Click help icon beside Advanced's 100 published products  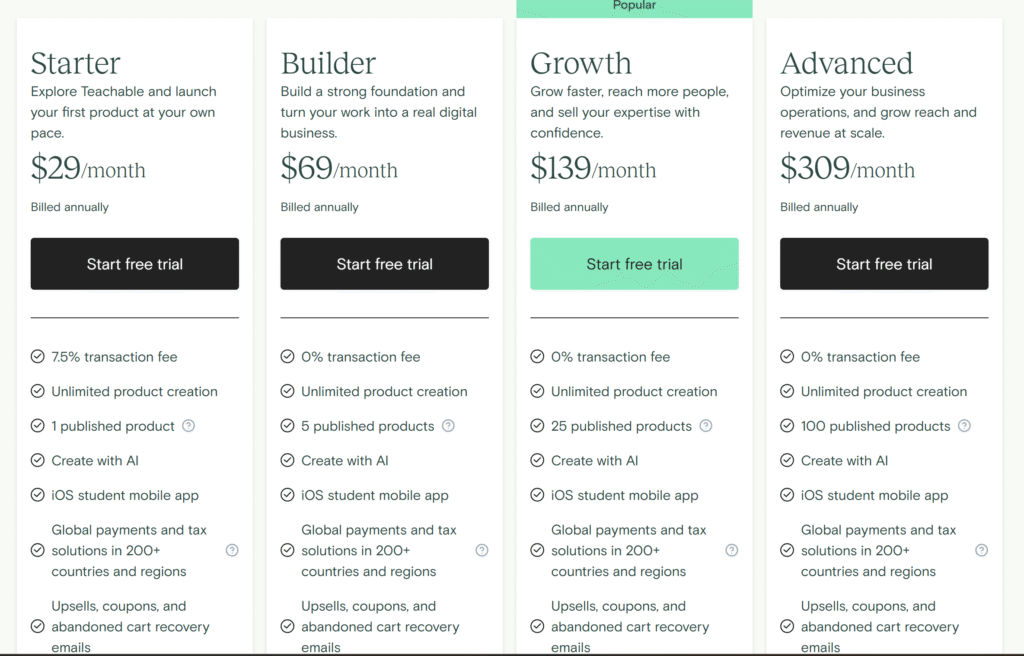tap(964, 426)
